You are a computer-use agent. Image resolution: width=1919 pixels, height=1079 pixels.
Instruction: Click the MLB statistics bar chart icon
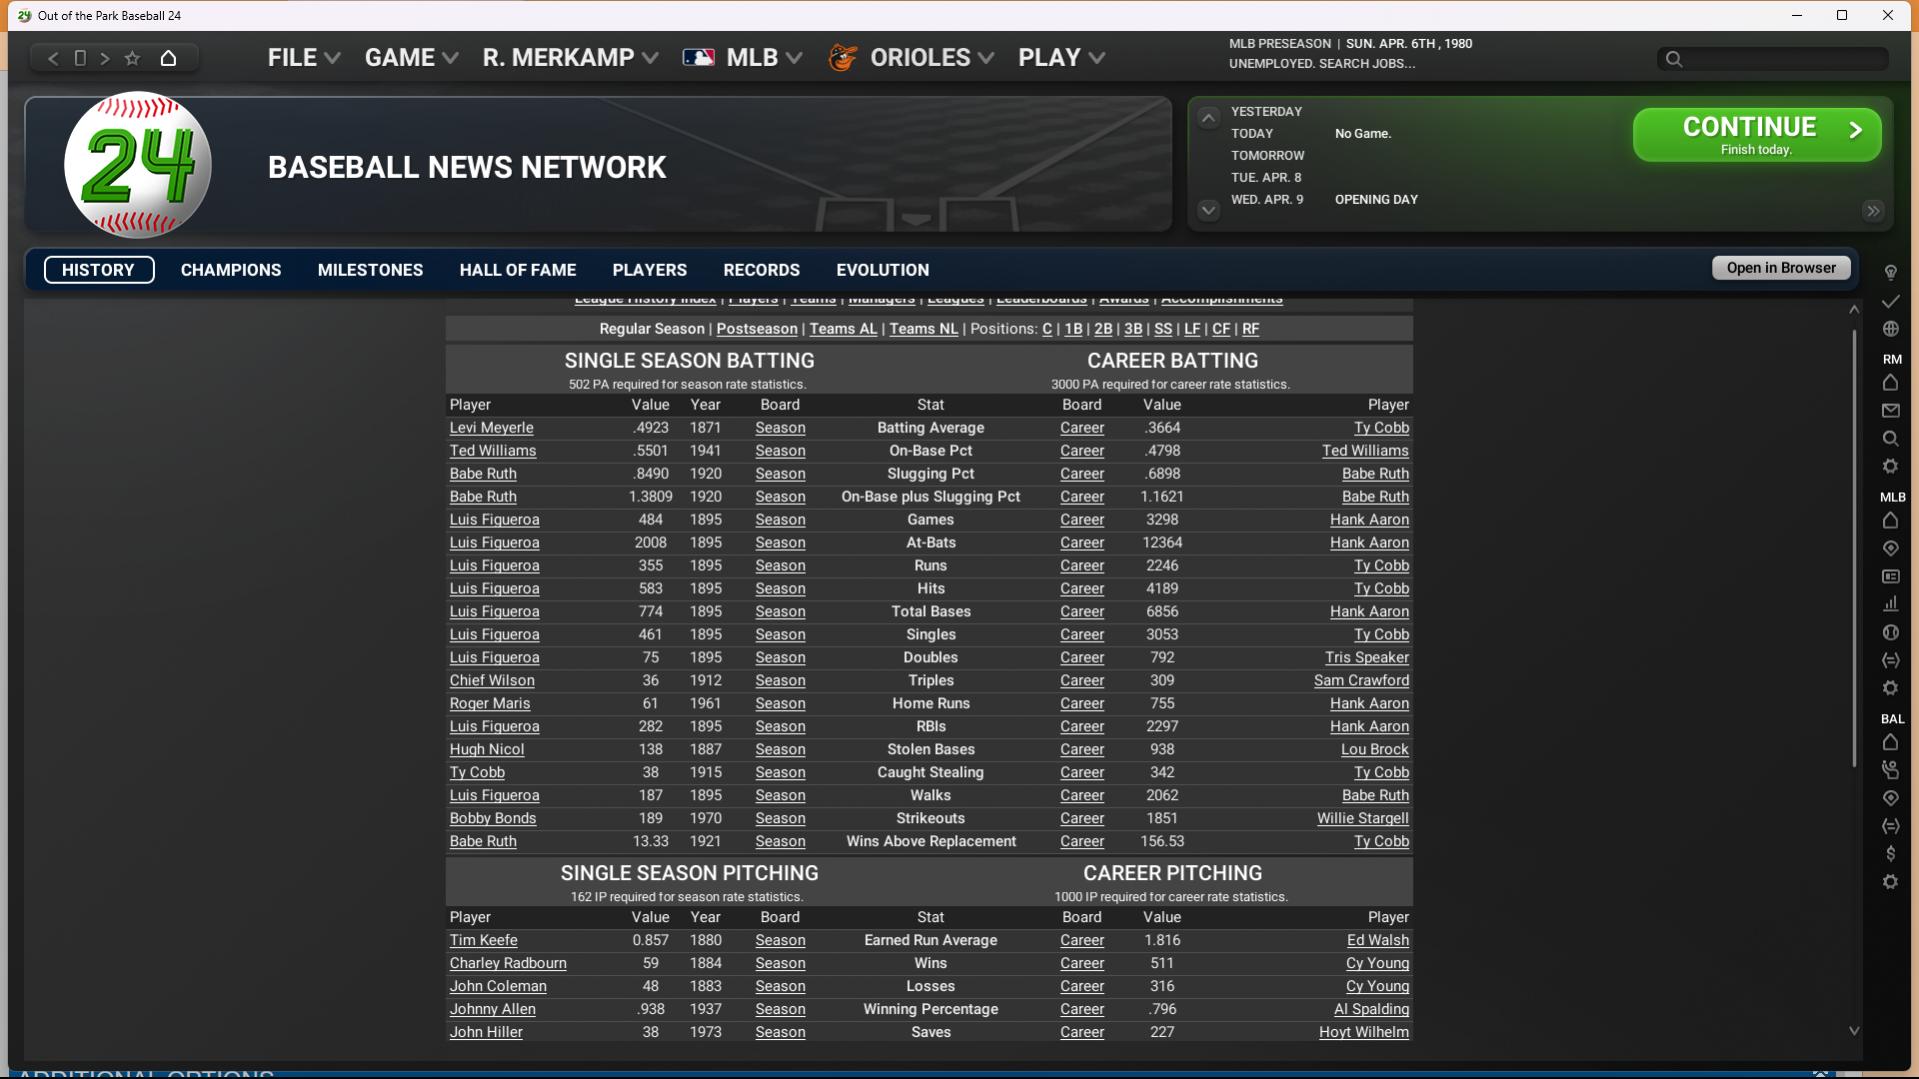pyautogui.click(x=1890, y=604)
